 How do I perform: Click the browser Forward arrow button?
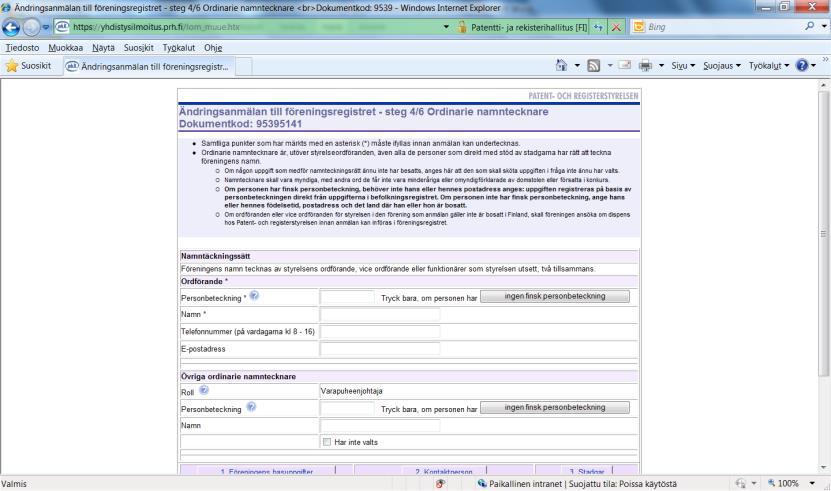coord(31,28)
